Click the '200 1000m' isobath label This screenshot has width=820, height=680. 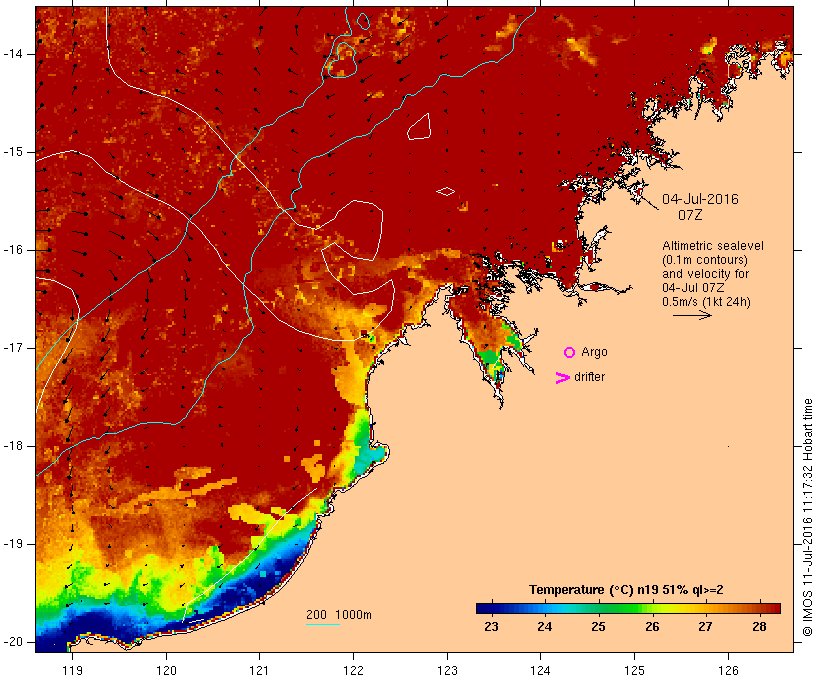tap(339, 615)
